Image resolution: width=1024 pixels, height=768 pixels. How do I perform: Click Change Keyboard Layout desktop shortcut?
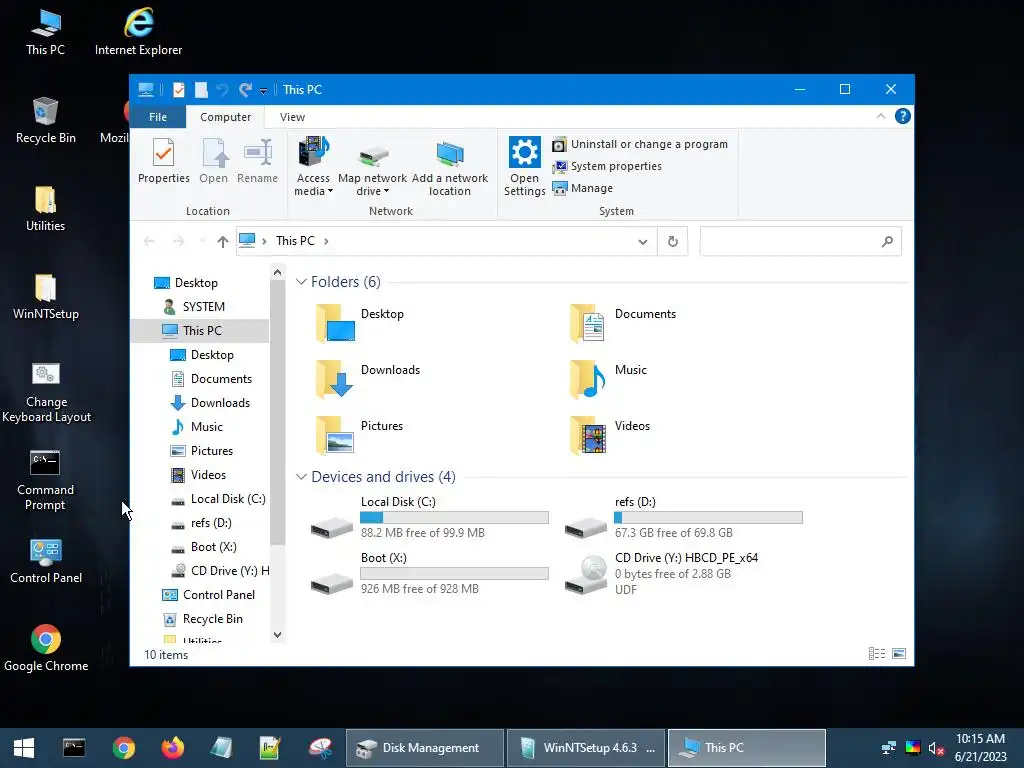coord(46,392)
